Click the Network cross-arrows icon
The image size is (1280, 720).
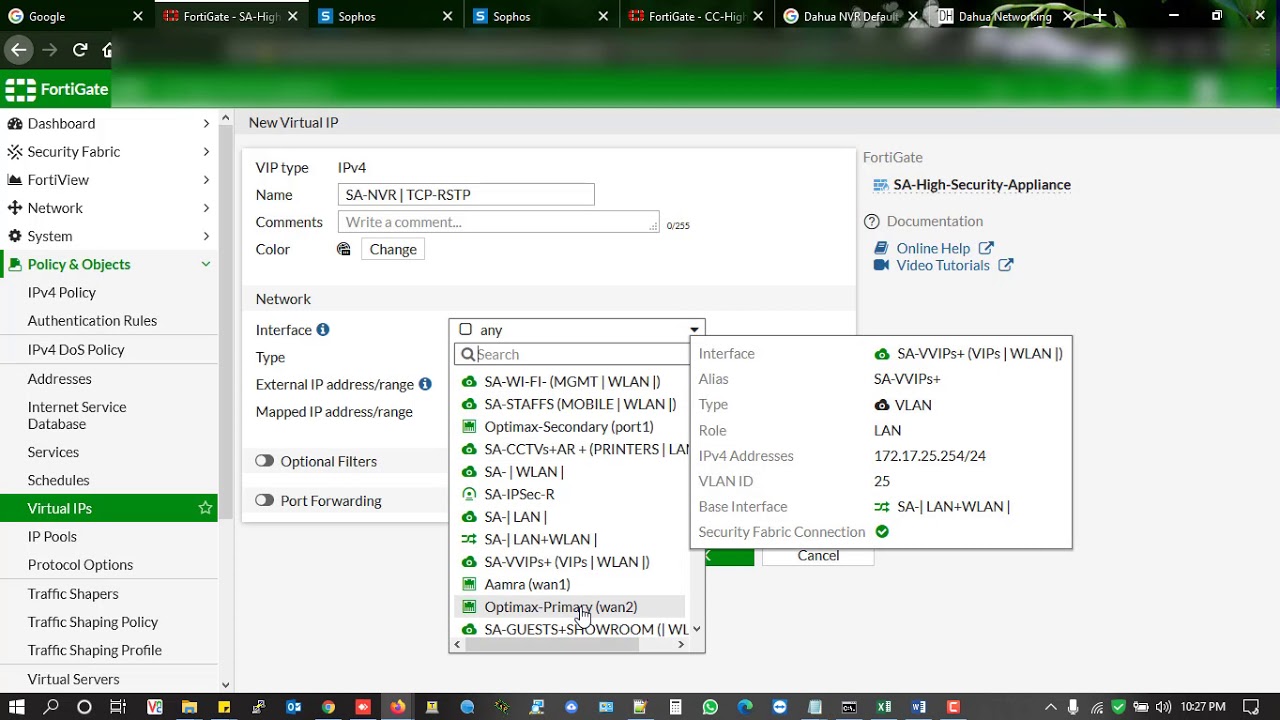click(15, 208)
